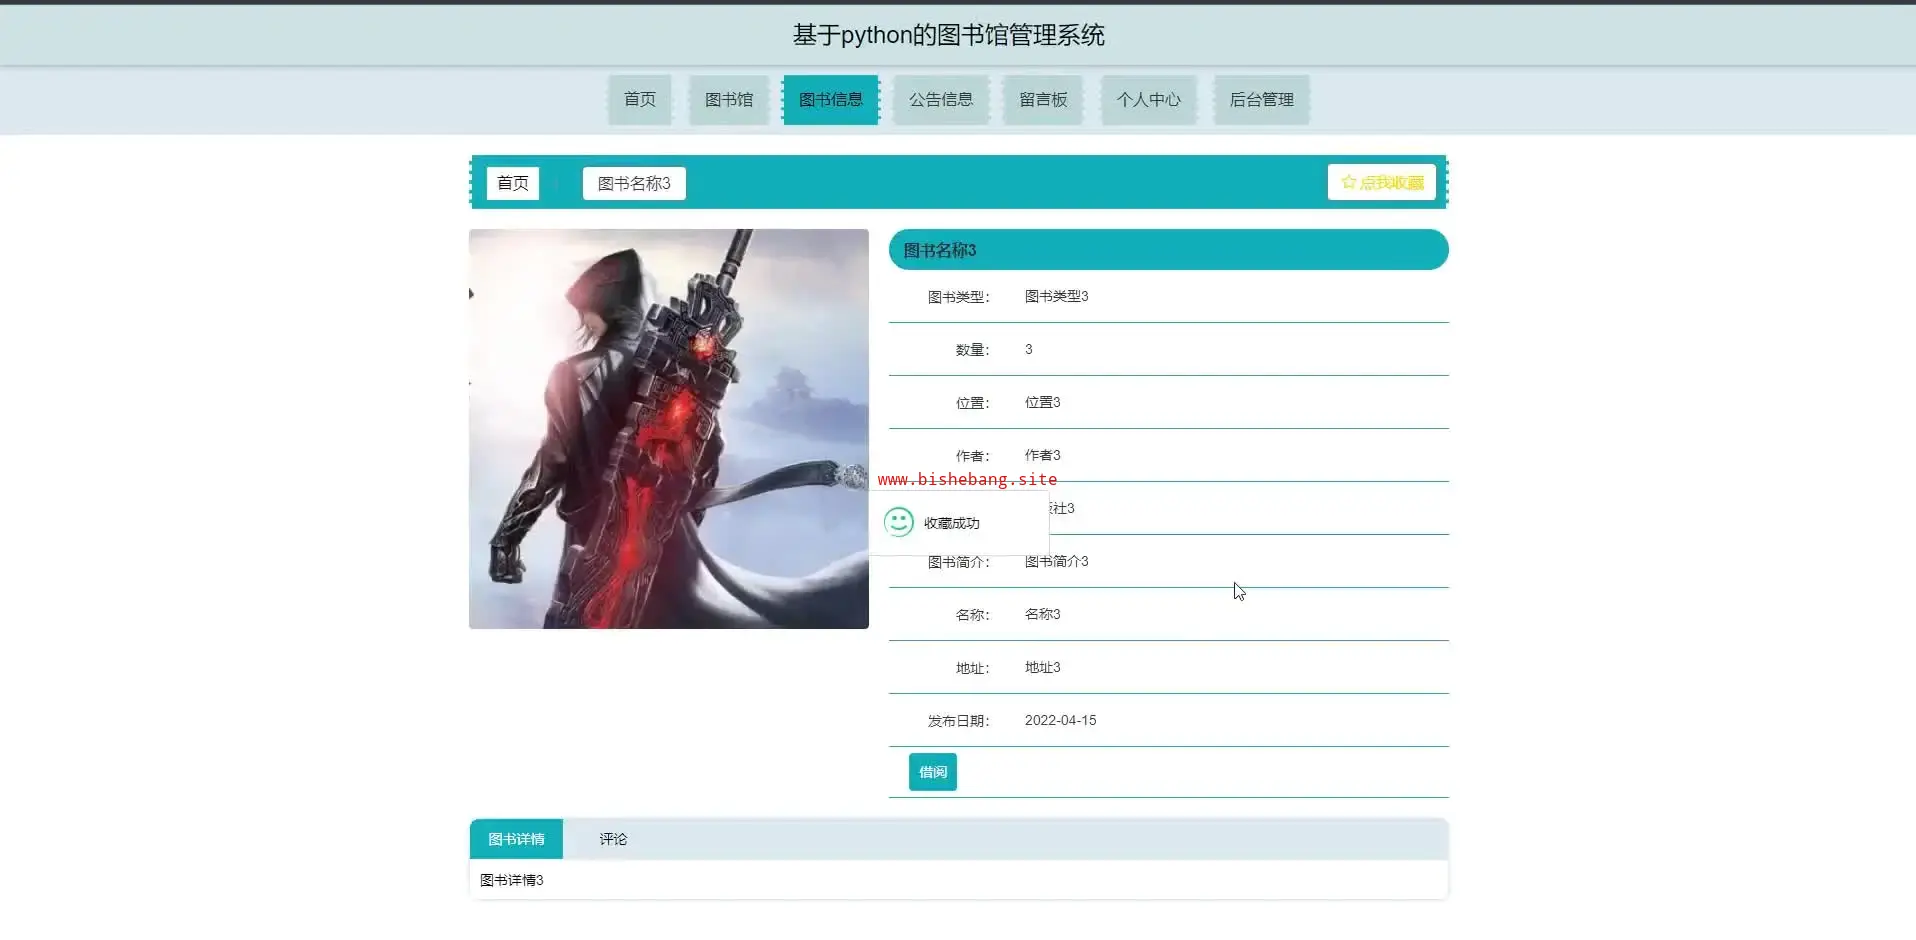1916x940 pixels.
Task: Click the 首页 breadcrumb in teal bar
Action: coord(512,183)
